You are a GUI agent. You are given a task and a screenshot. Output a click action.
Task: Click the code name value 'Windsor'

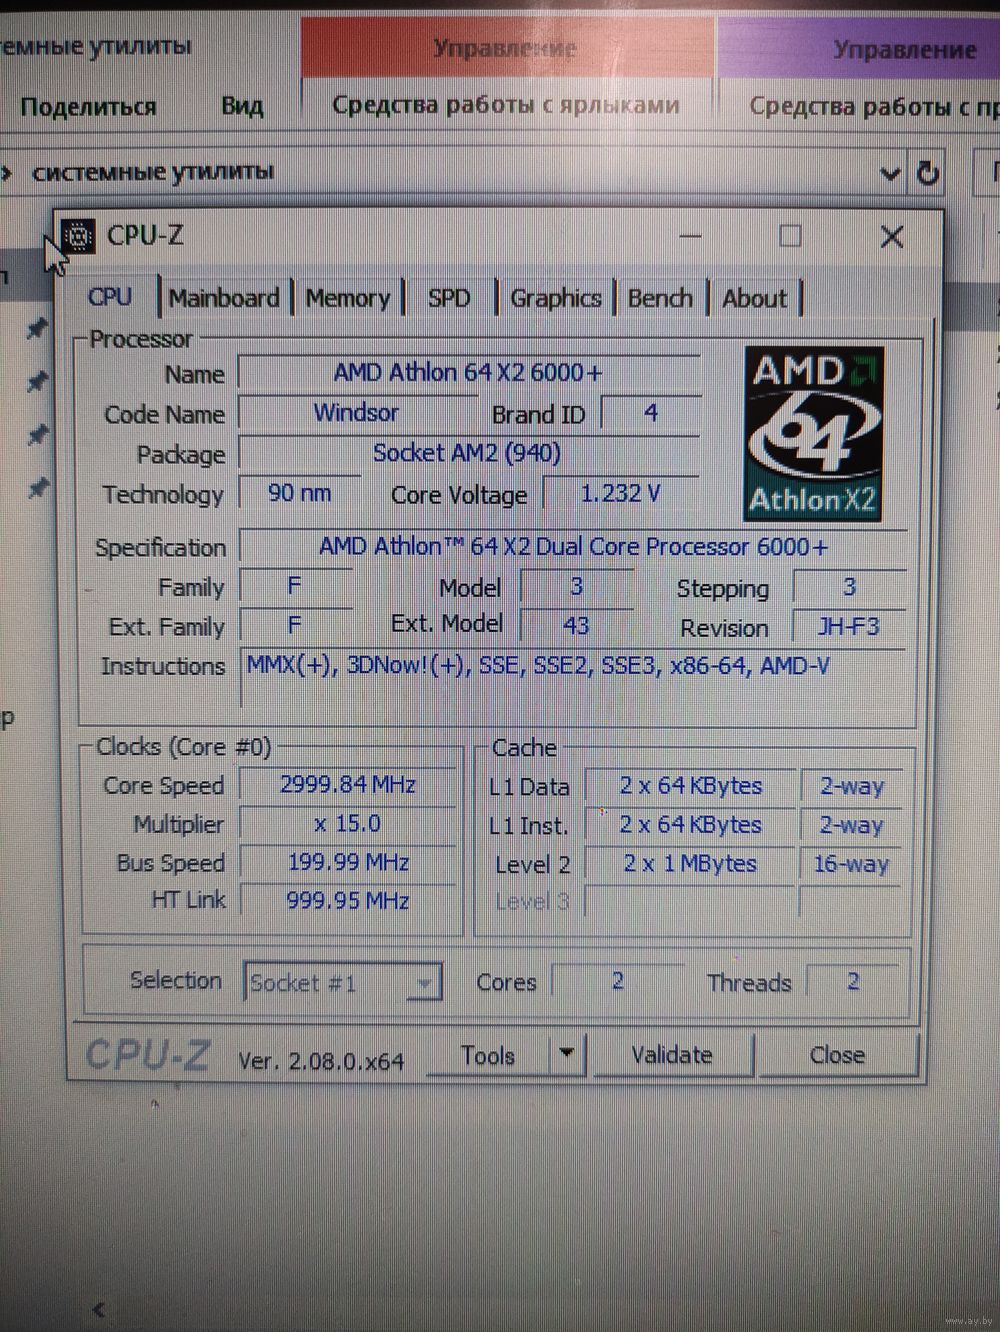[356, 412]
